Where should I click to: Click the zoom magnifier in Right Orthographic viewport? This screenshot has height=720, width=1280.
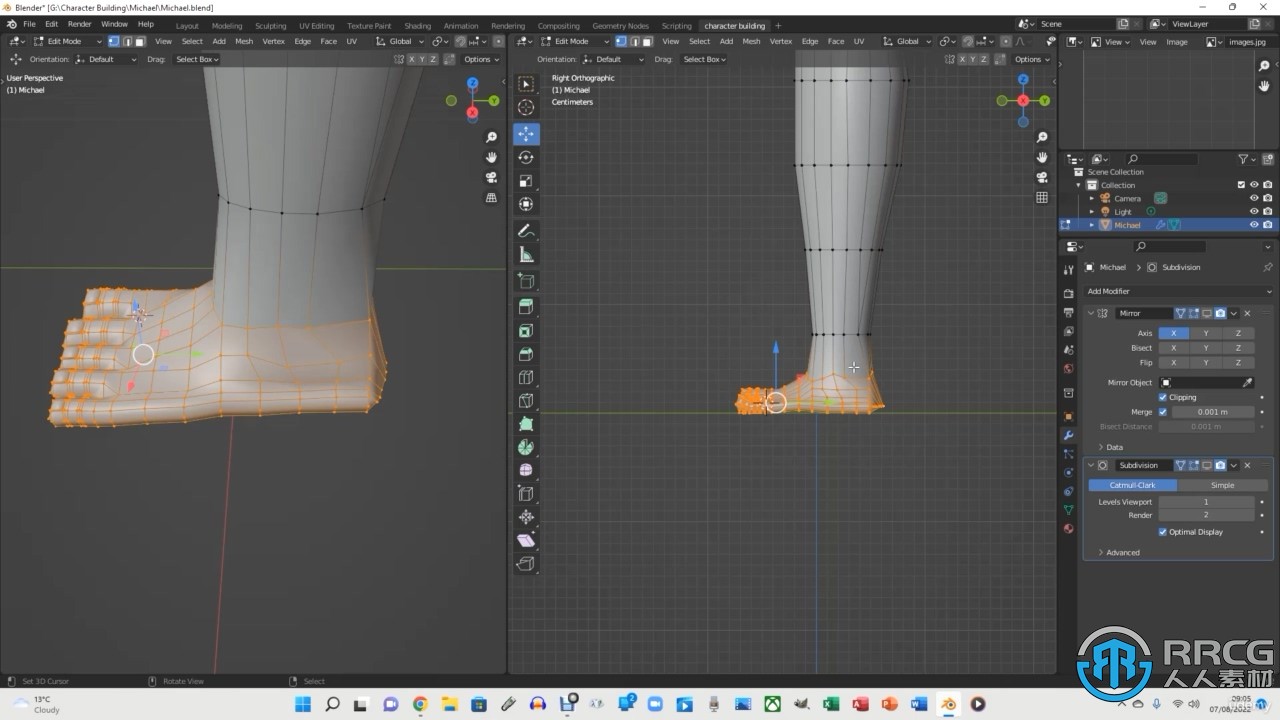tap(1042, 137)
